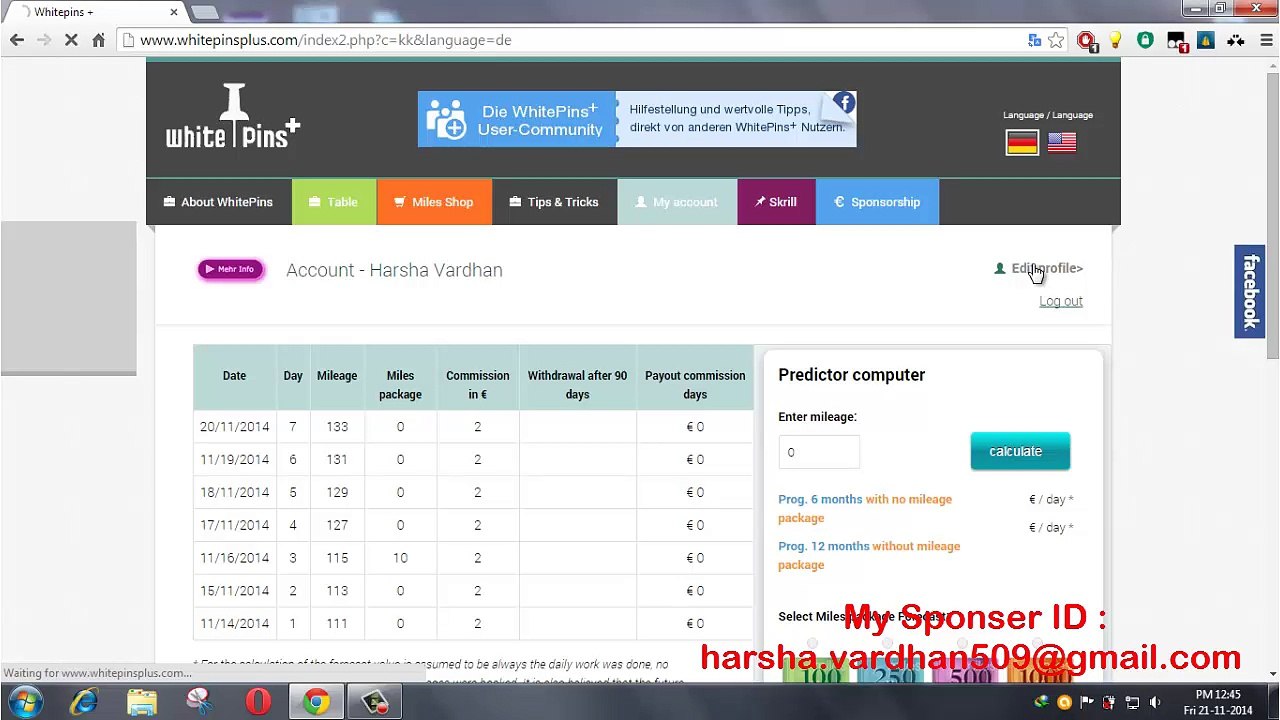Select the date cell 15/11/2014

pos(234,591)
